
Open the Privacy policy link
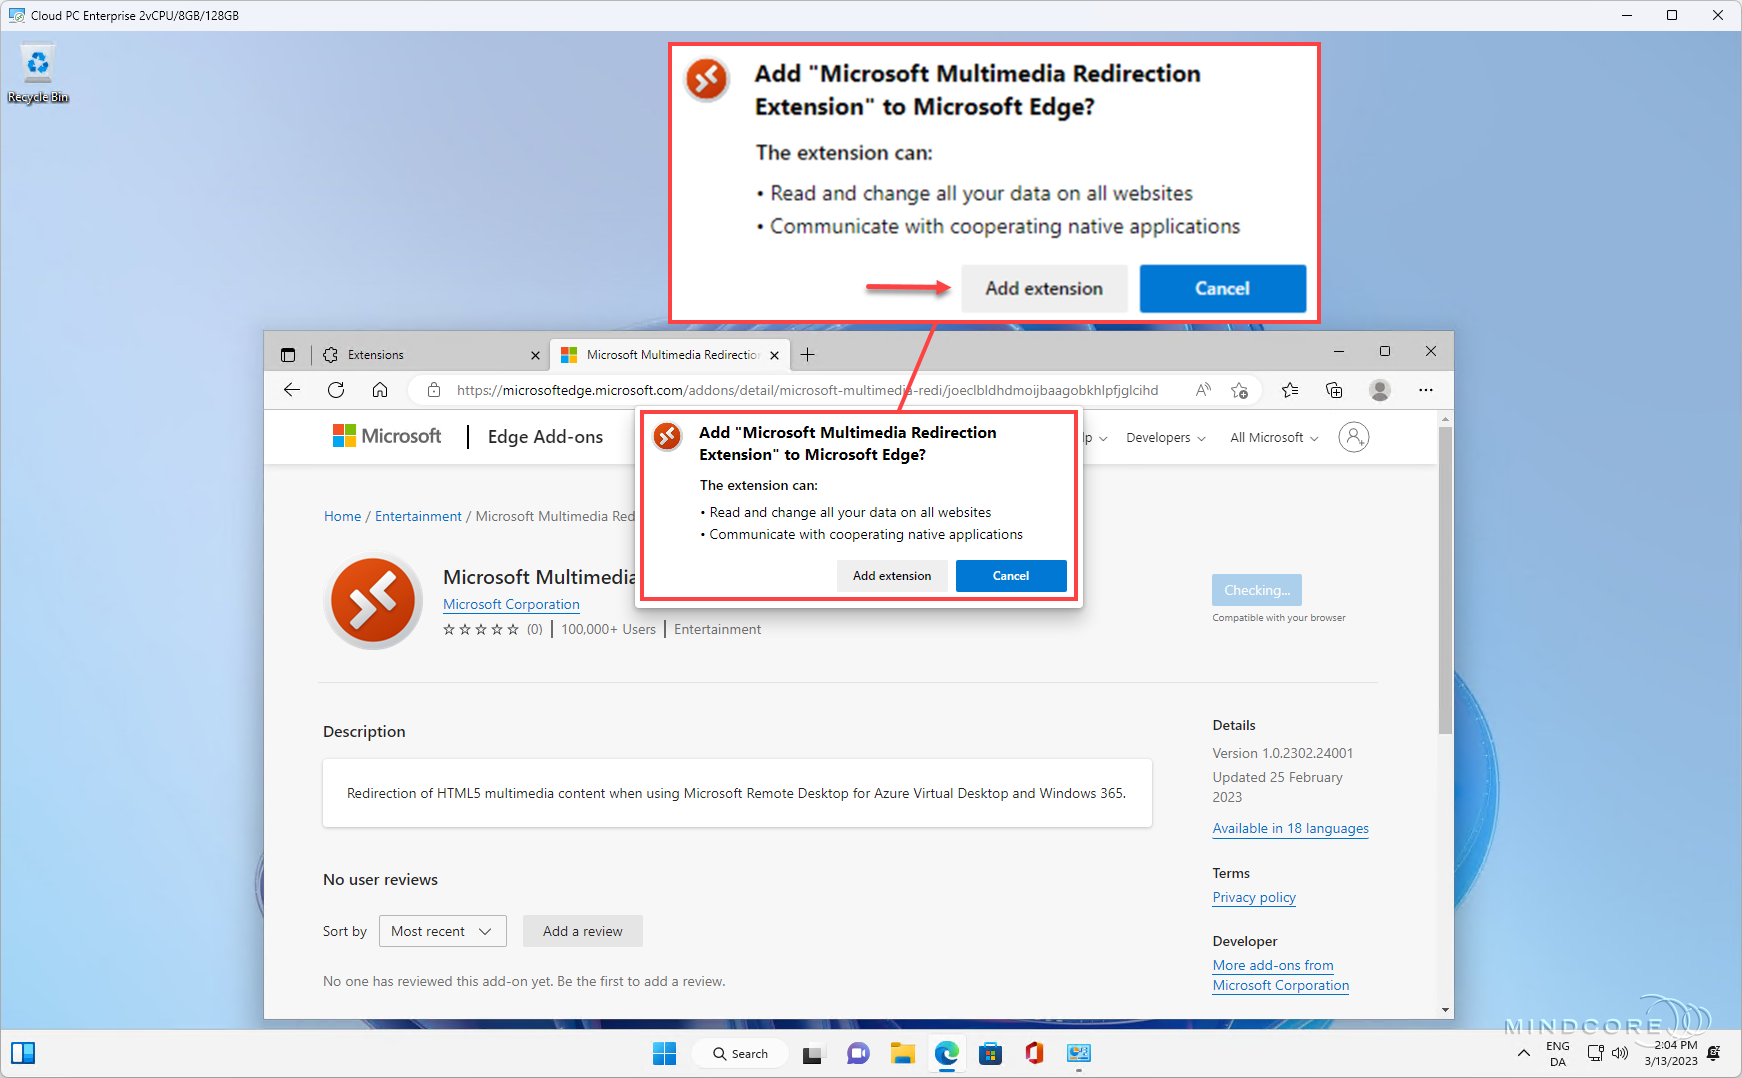[x=1253, y=897]
